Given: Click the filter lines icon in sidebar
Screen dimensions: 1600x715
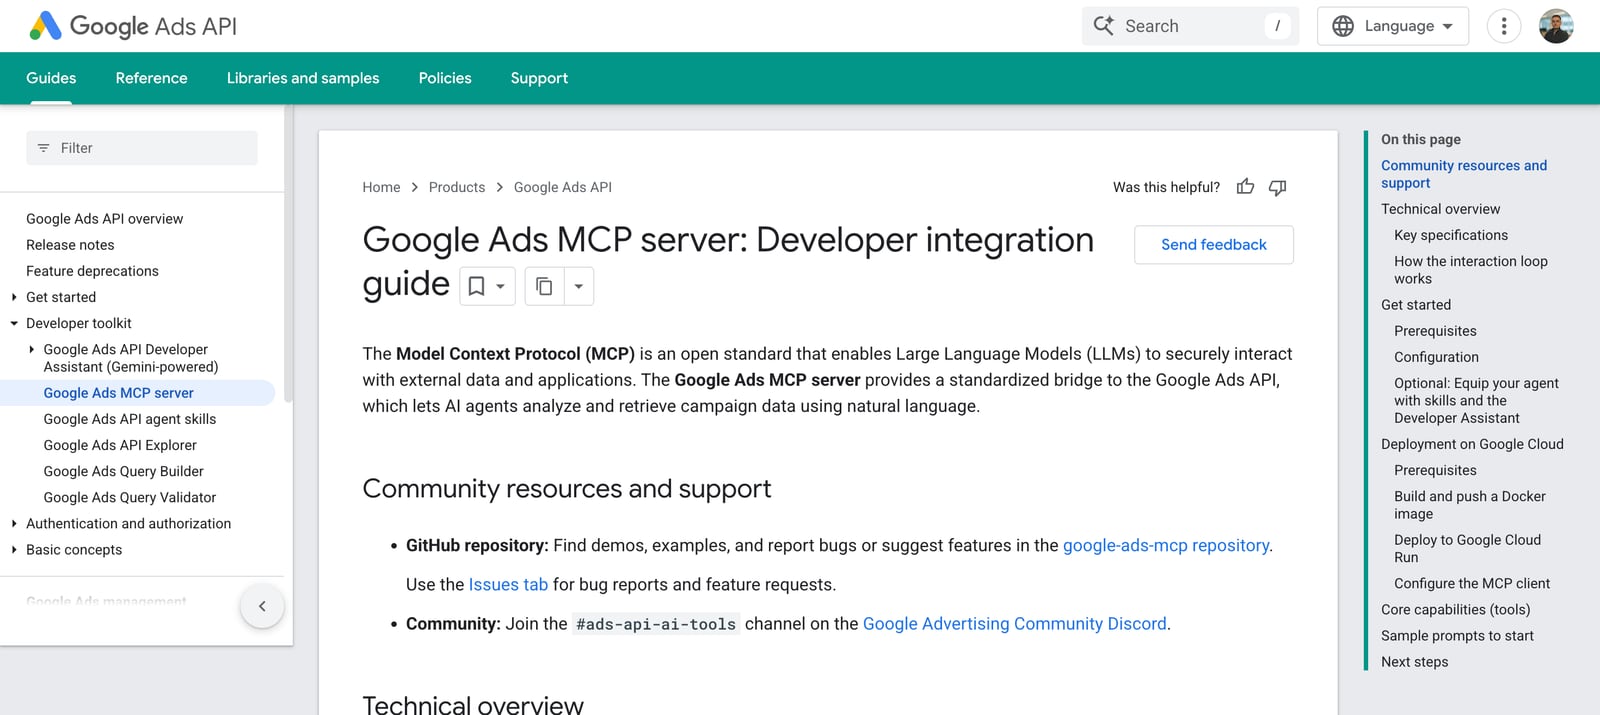Looking at the screenshot, I should [43, 148].
